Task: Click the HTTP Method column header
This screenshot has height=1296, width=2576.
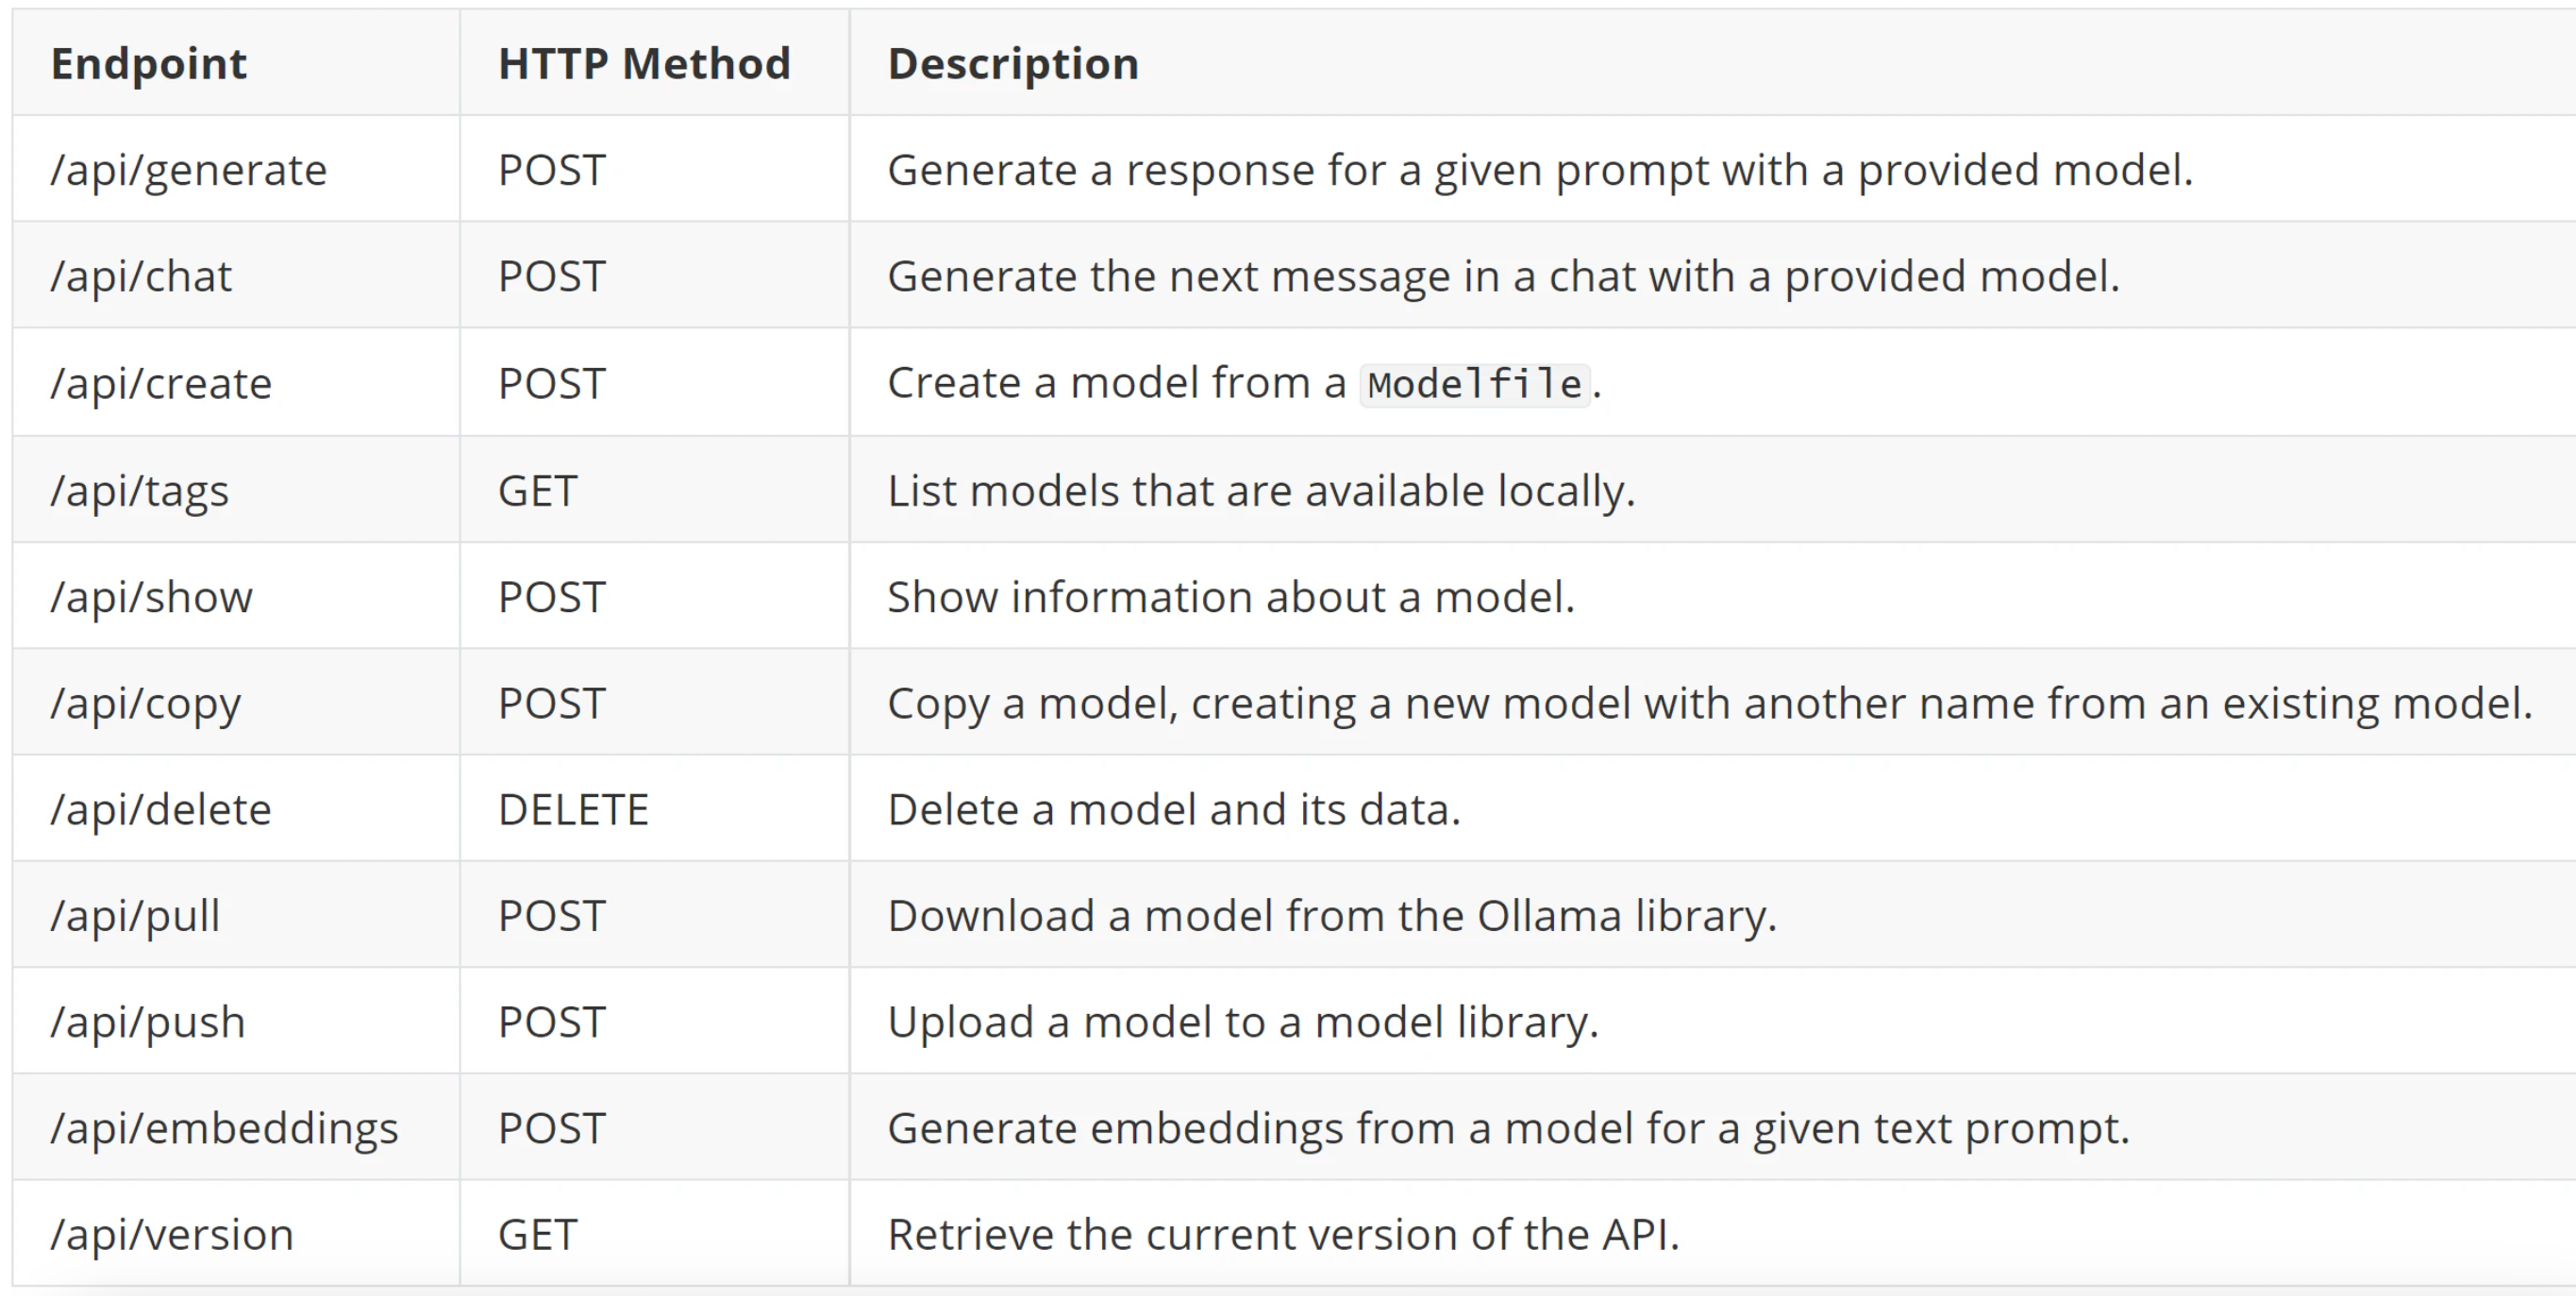Action: click(644, 64)
